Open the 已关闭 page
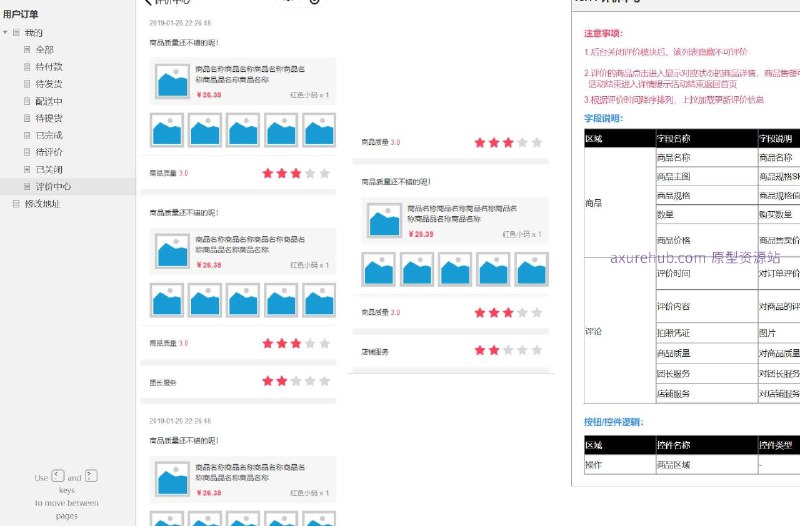This screenshot has width=800, height=526. (49, 169)
